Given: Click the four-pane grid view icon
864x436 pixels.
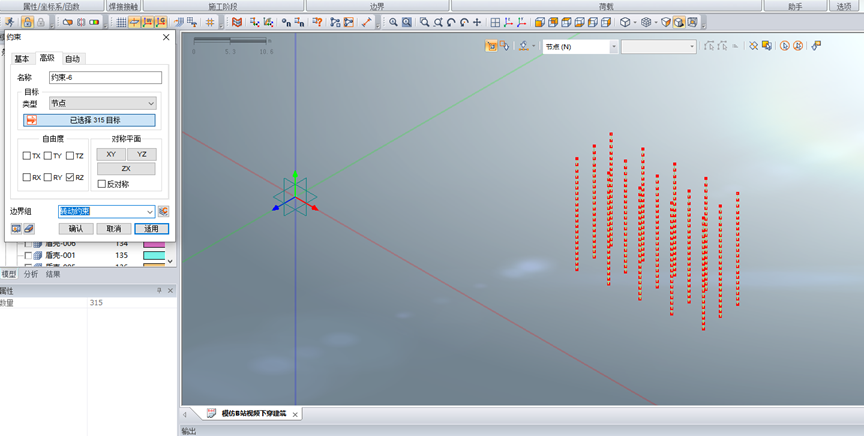Looking at the screenshot, I should [x=495, y=23].
